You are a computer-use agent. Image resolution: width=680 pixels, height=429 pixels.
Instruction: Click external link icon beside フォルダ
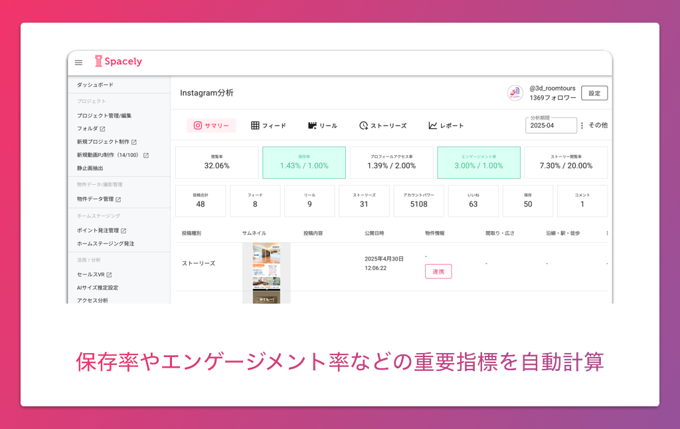tap(103, 129)
